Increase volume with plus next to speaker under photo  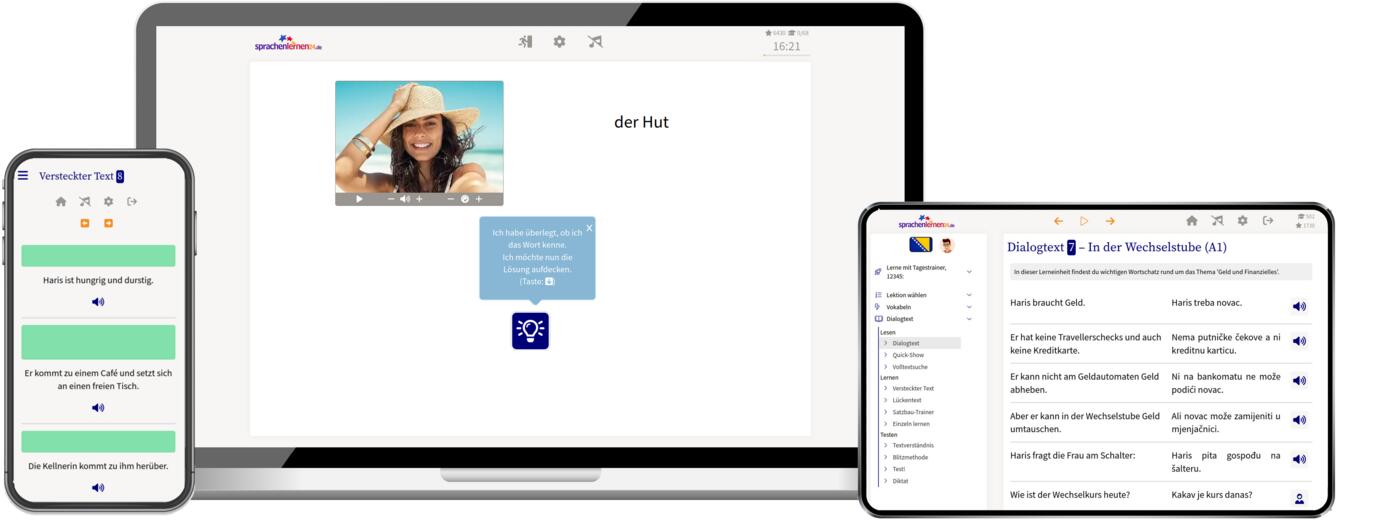(x=419, y=199)
